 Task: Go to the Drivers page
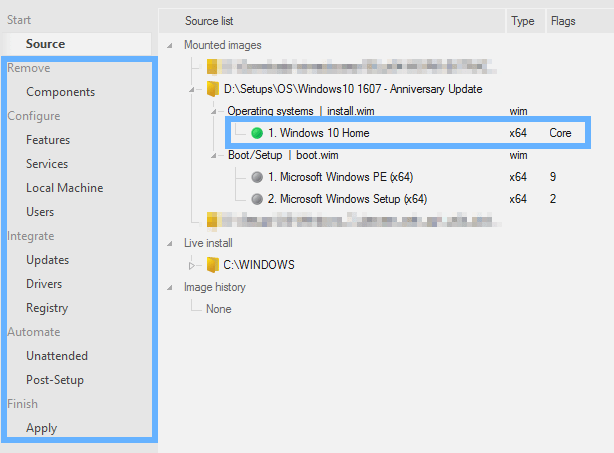(x=44, y=283)
